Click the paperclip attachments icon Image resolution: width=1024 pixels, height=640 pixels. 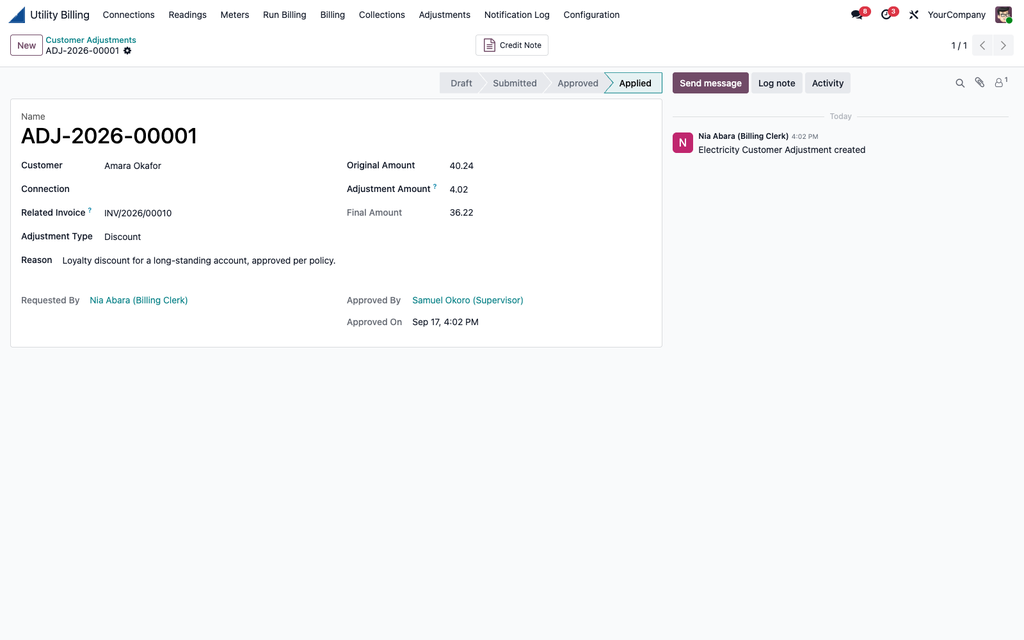pos(980,82)
